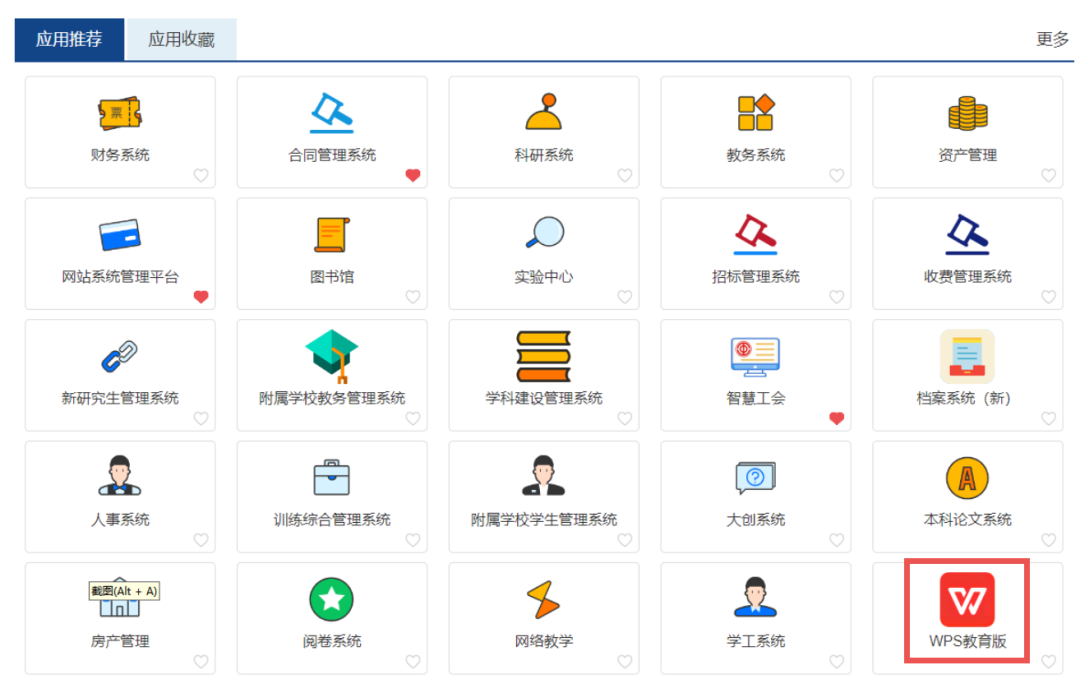Click the 训练综合管理系统 label text
This screenshot has width=1080, height=693.
tap(332, 520)
